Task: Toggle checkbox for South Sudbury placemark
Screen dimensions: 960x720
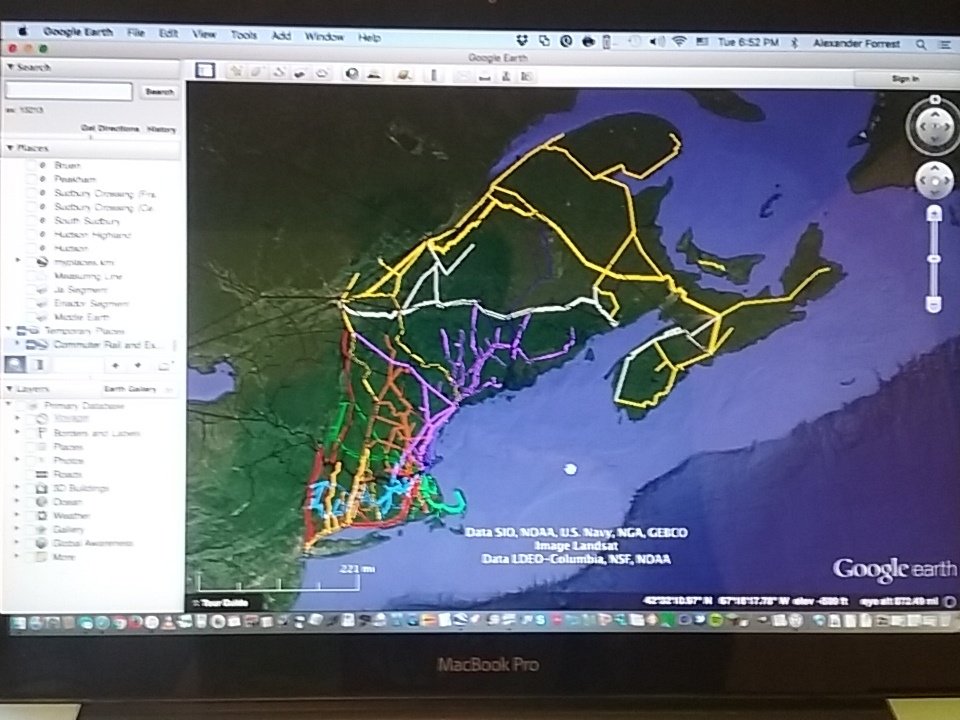Action: (31, 220)
